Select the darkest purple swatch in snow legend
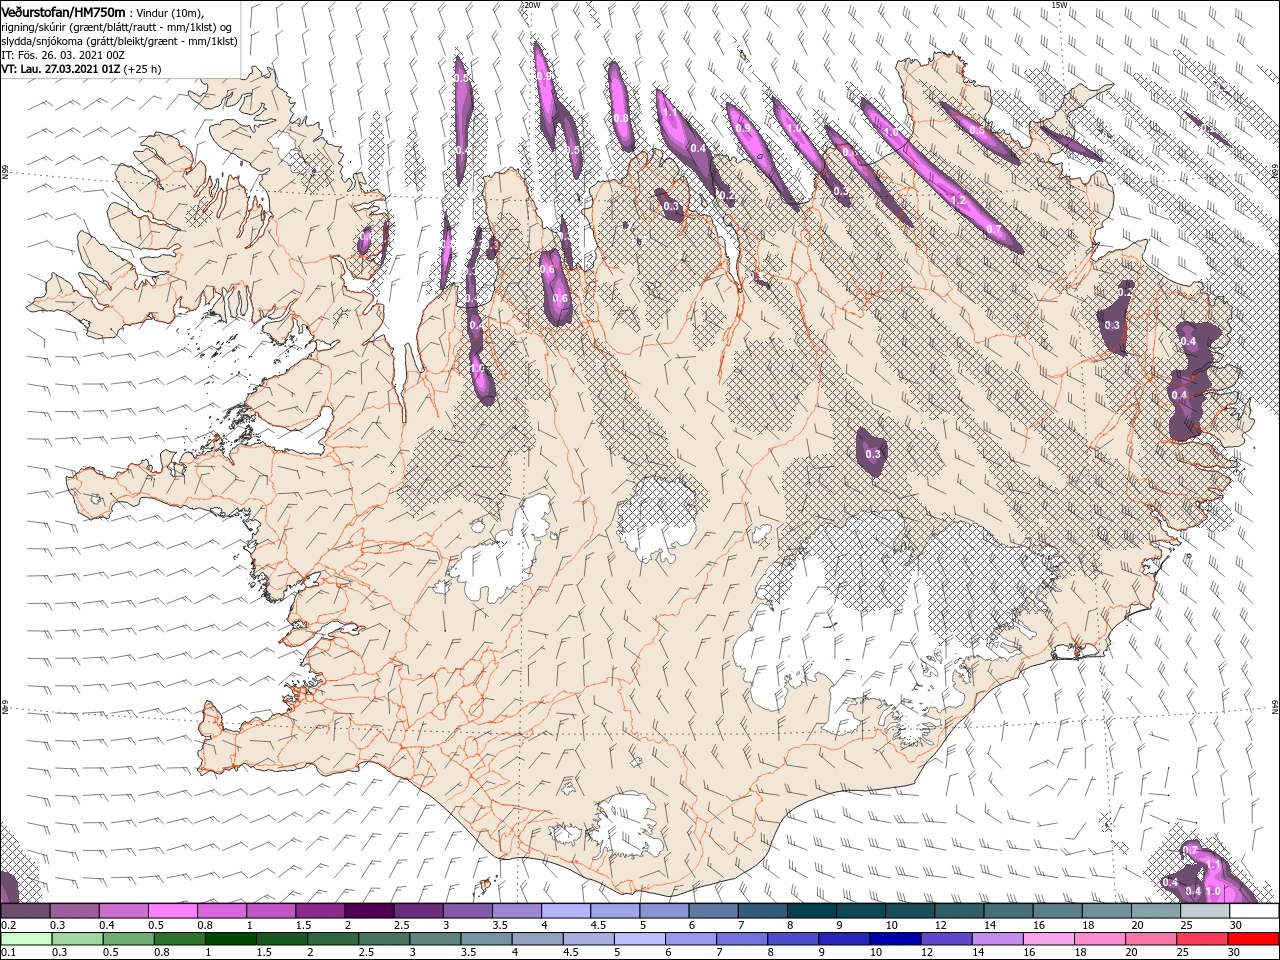This screenshot has height=960, width=1280. click(368, 911)
